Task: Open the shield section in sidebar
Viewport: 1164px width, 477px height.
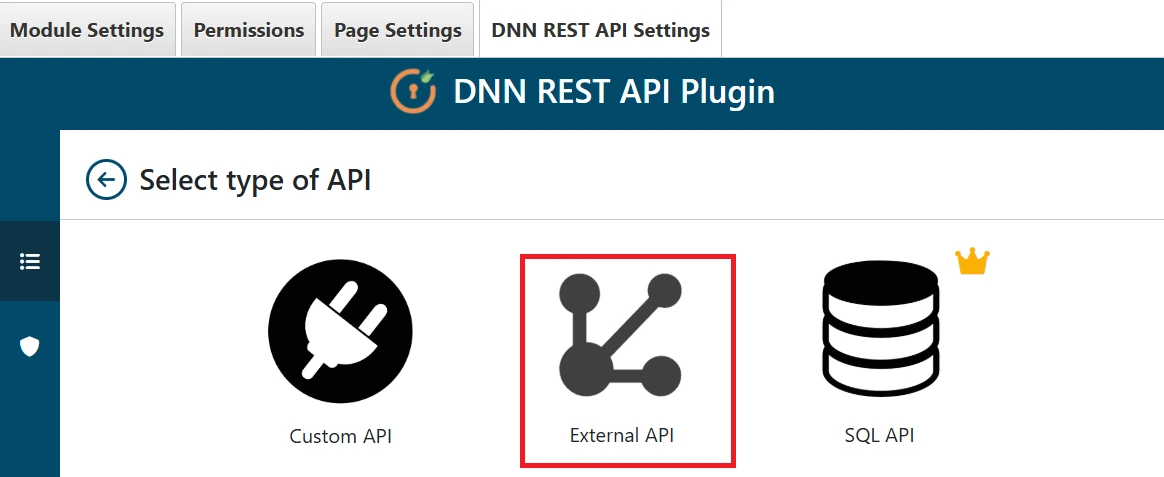Action: coord(30,346)
